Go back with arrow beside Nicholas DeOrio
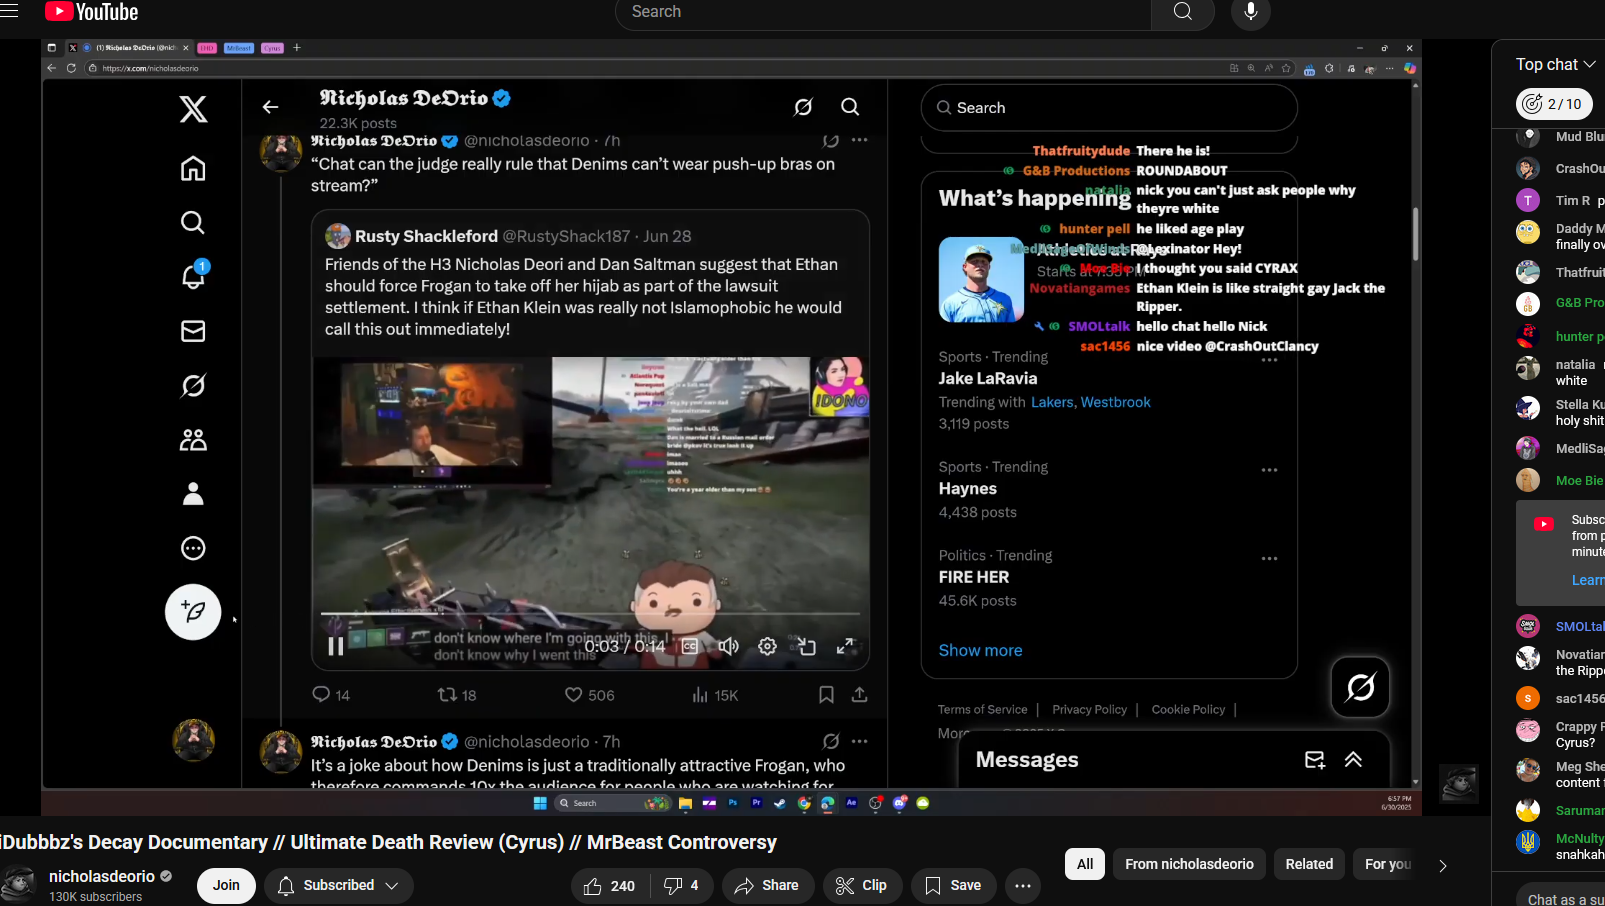 tap(270, 107)
